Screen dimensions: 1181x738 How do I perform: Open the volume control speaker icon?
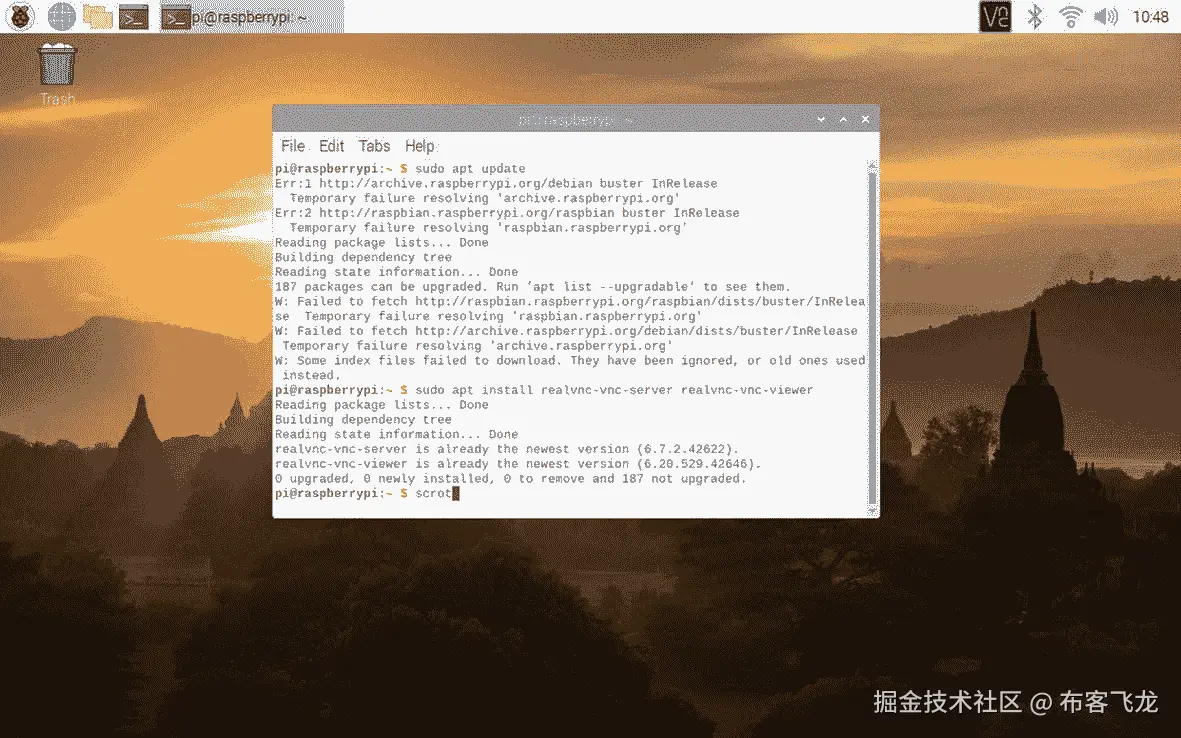[1106, 16]
